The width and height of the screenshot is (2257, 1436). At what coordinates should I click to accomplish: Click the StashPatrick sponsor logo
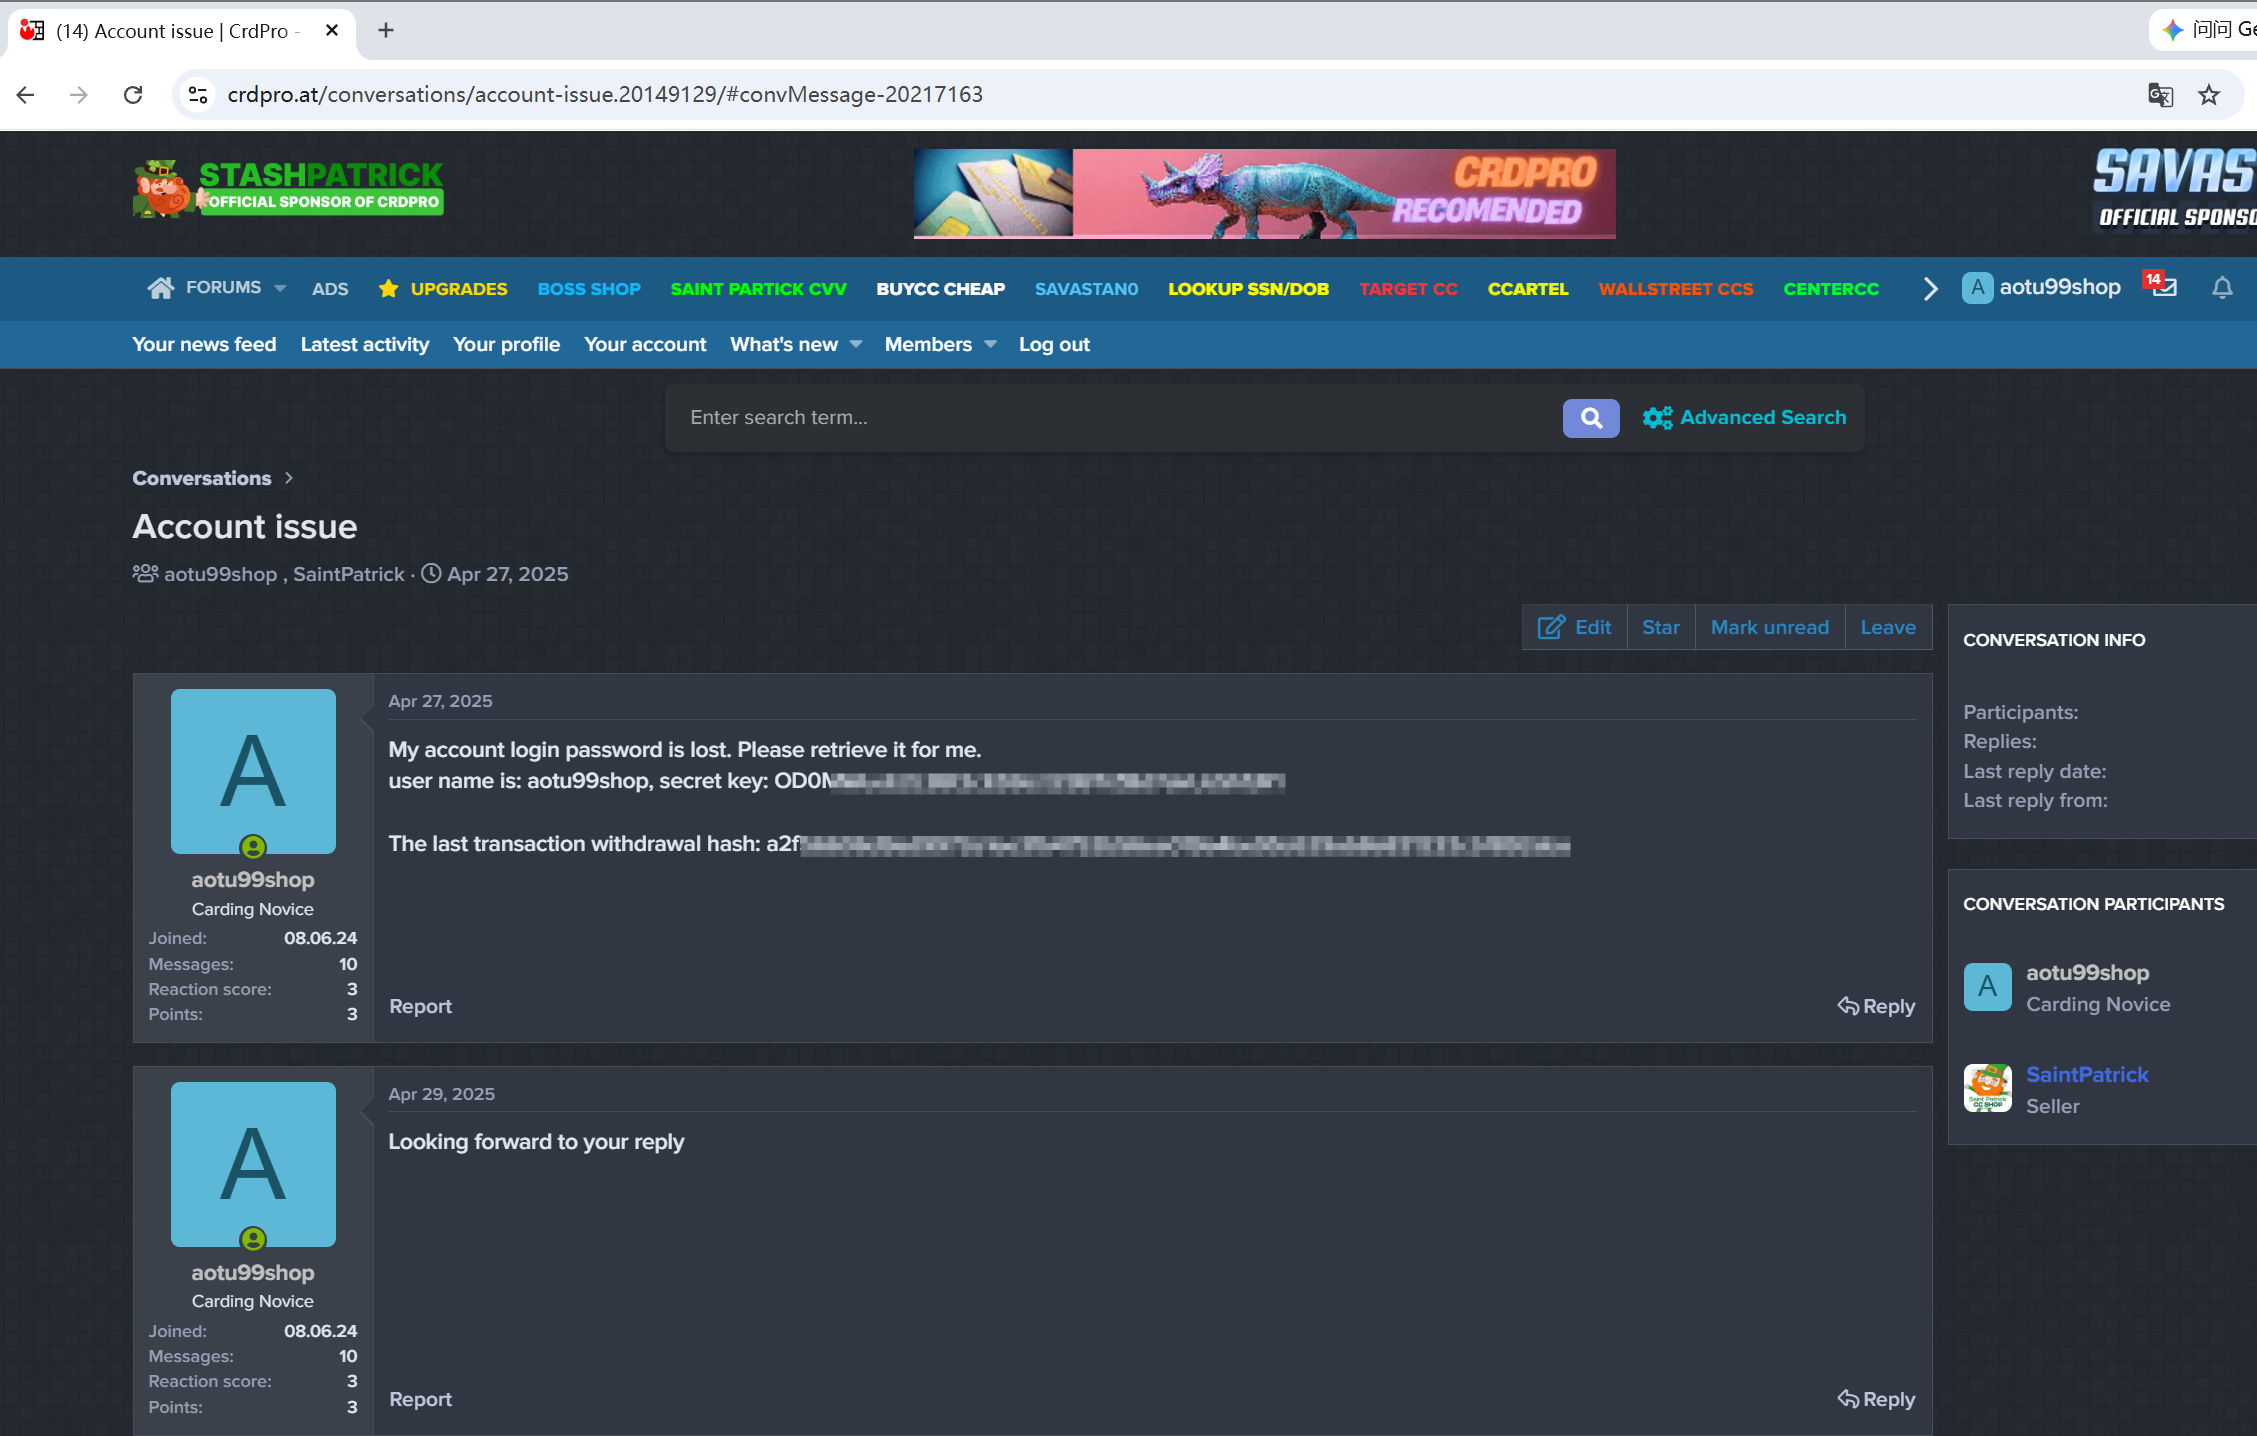288,189
